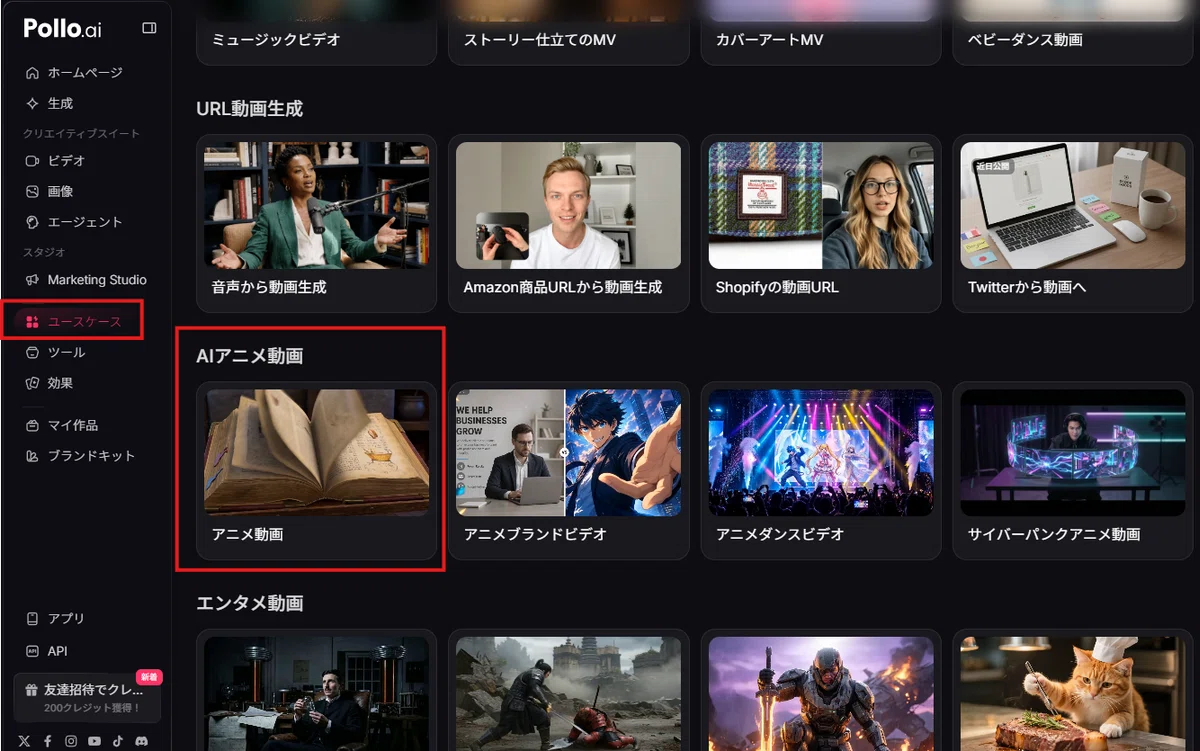Click the home icon beside ホームページ

32,73
